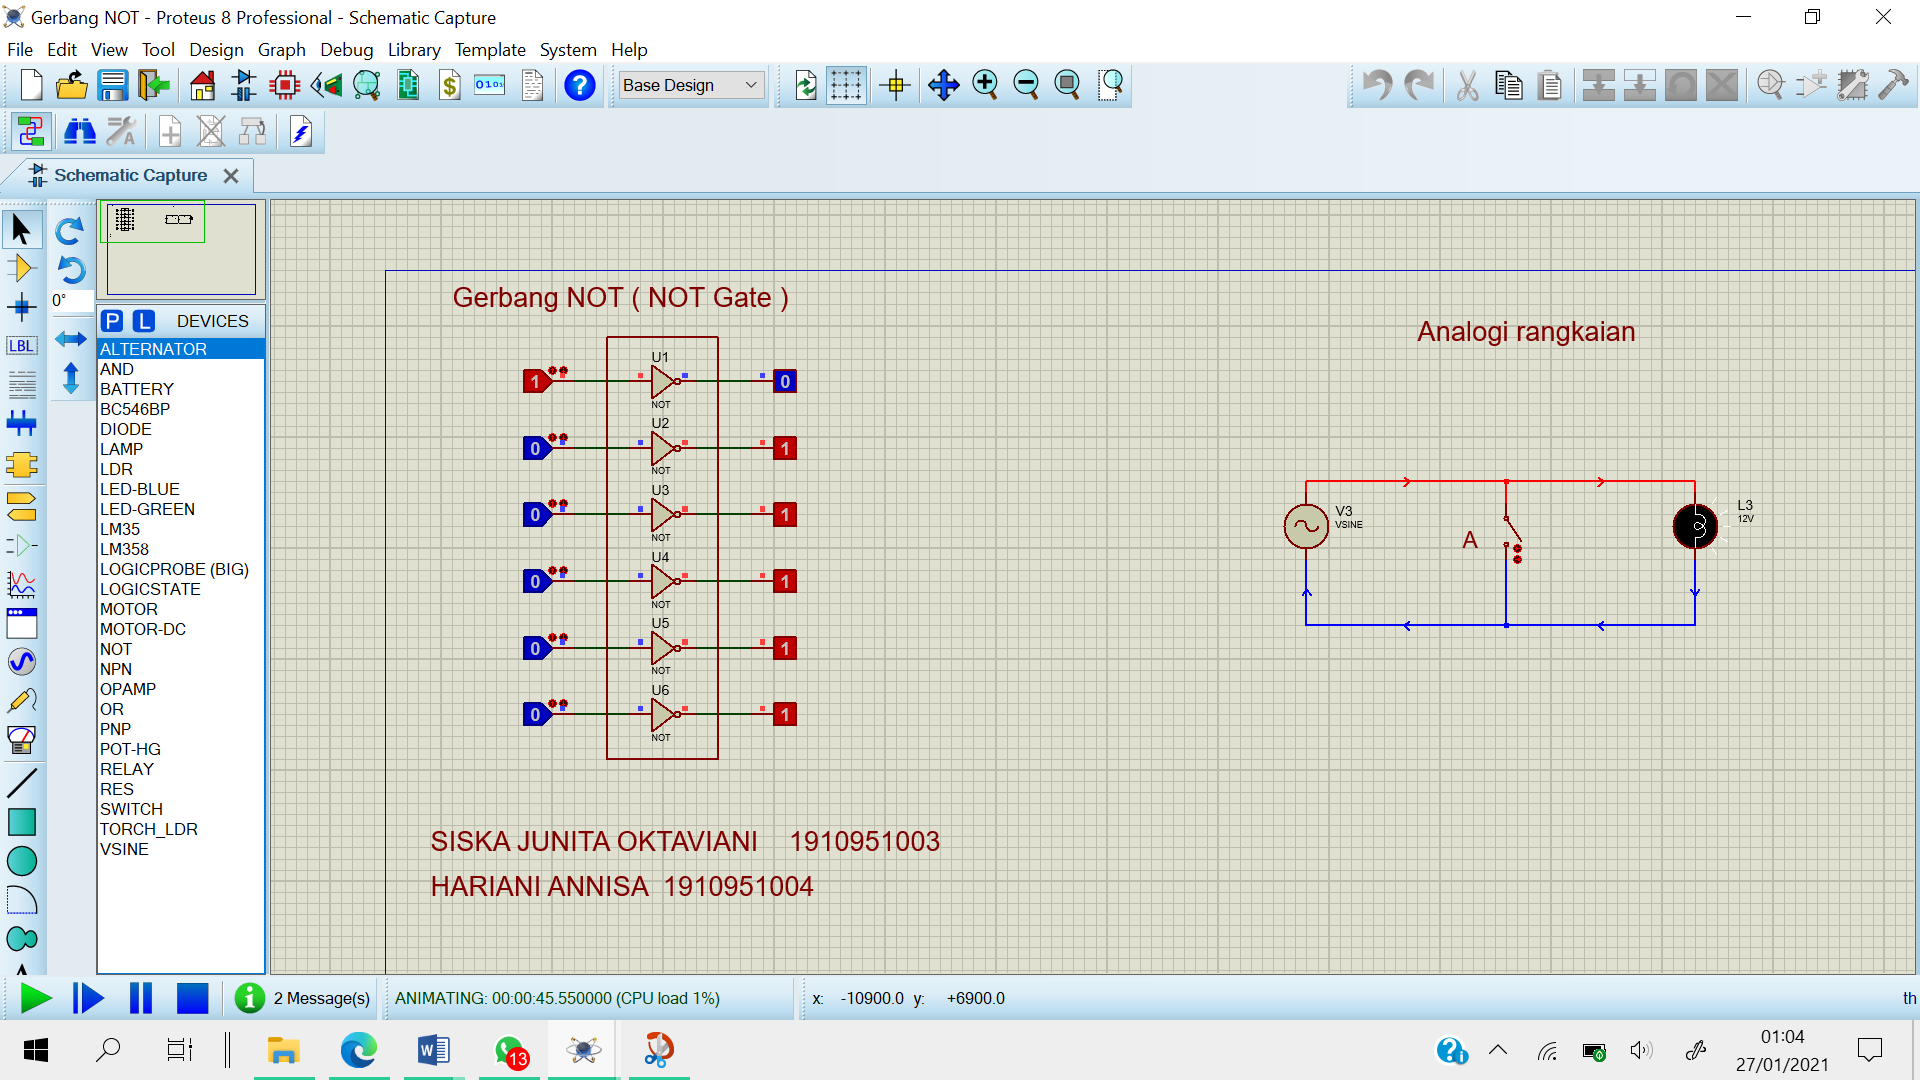1920x1080 pixels.
Task: Select the Wire label mode tool
Action: click(21, 346)
